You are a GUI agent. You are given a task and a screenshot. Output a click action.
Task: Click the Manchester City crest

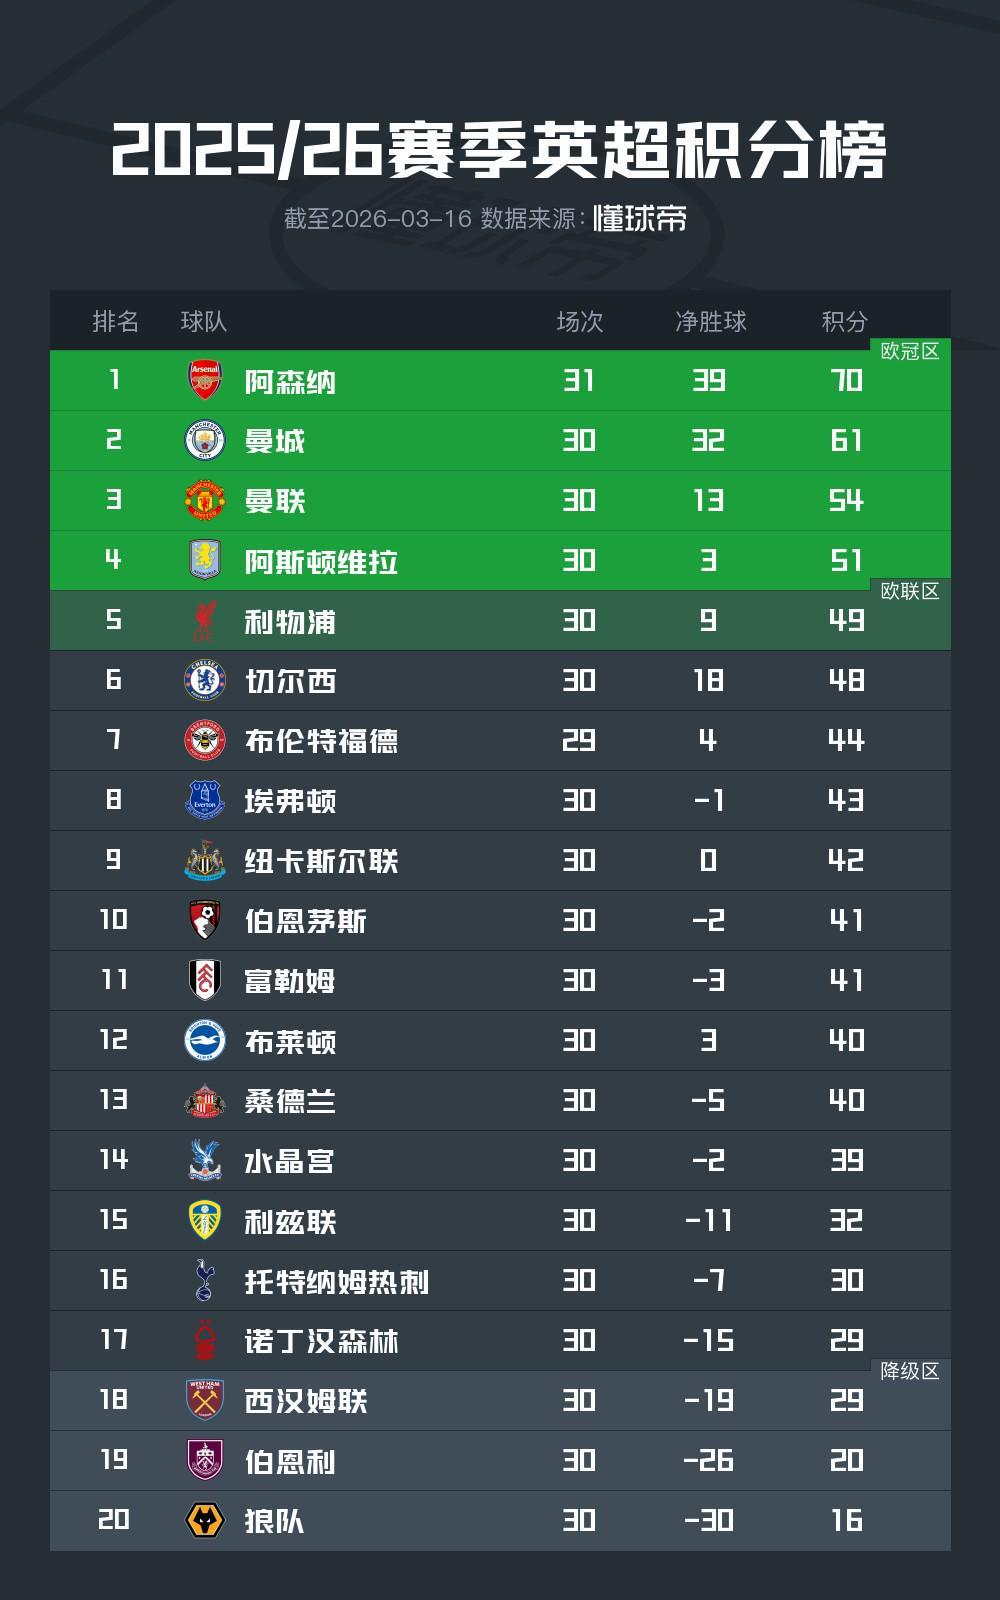[x=205, y=440]
